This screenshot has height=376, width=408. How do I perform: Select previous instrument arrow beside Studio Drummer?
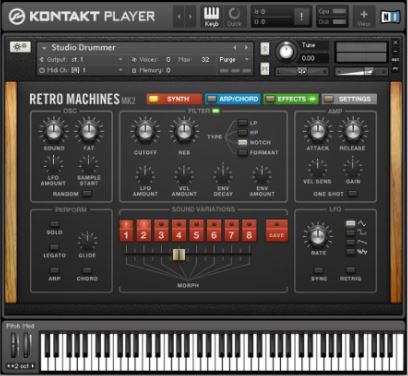point(235,48)
